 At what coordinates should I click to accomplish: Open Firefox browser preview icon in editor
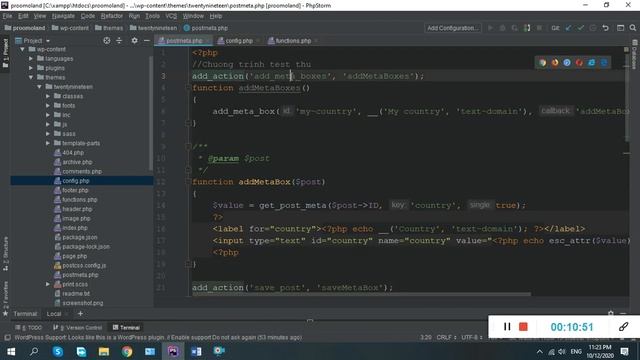tap(555, 62)
